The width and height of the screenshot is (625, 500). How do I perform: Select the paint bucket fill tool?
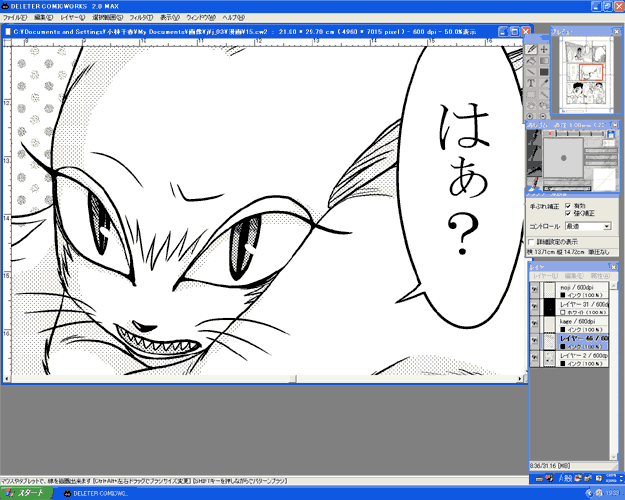(x=531, y=61)
